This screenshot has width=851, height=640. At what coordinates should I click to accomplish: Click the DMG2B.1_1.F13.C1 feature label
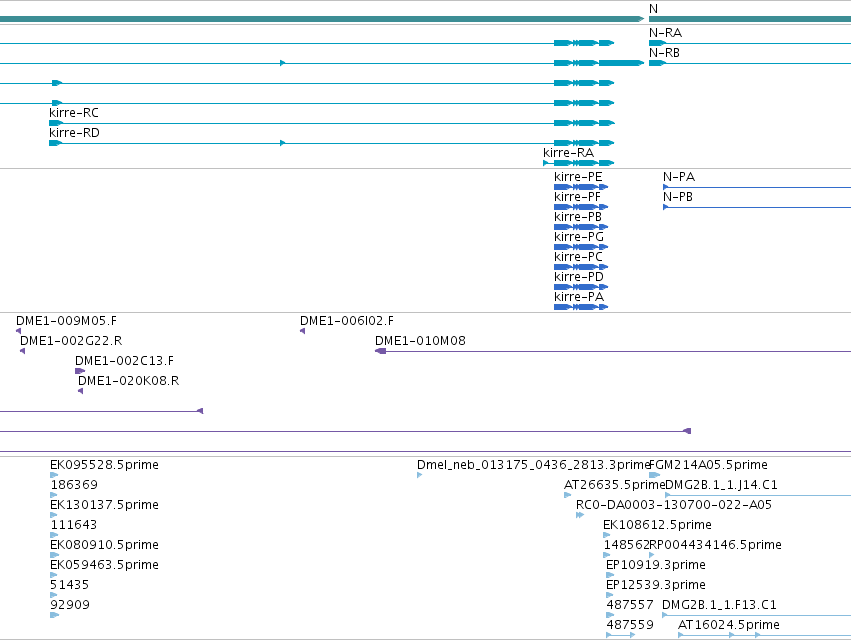point(719,605)
